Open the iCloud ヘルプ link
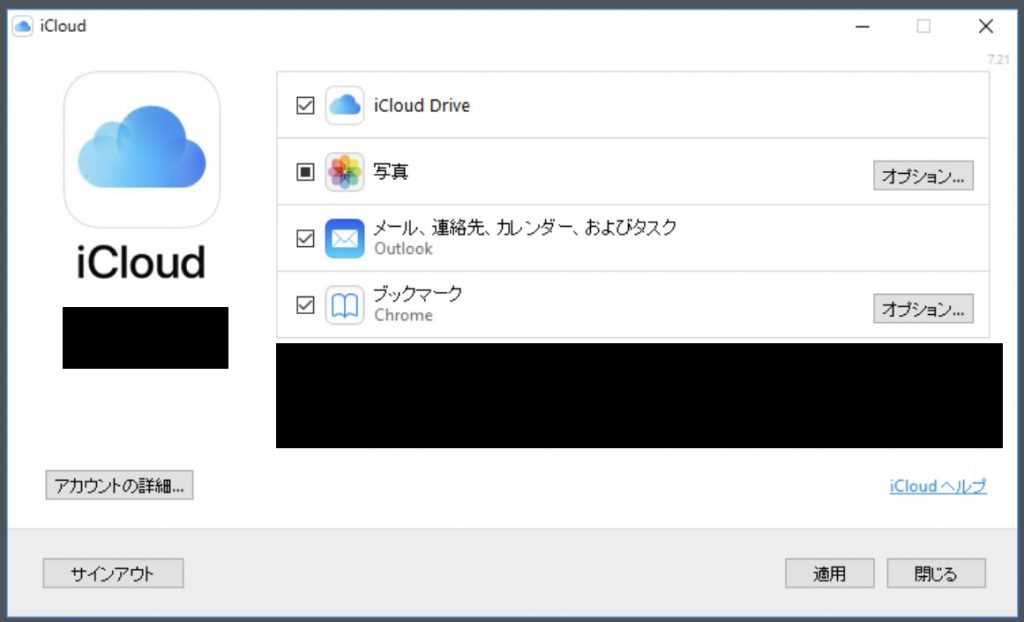The image size is (1024, 622). (938, 486)
